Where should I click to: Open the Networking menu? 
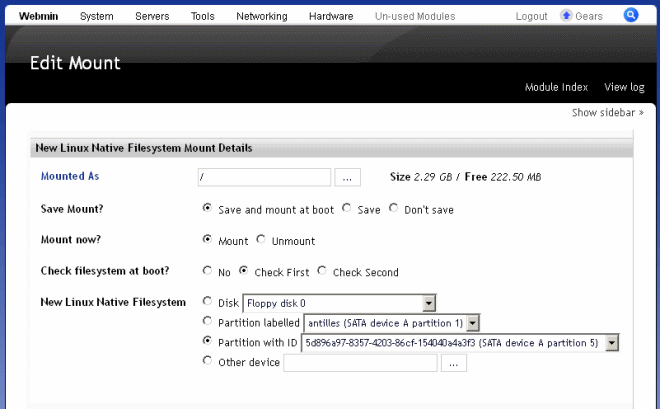click(x=262, y=16)
